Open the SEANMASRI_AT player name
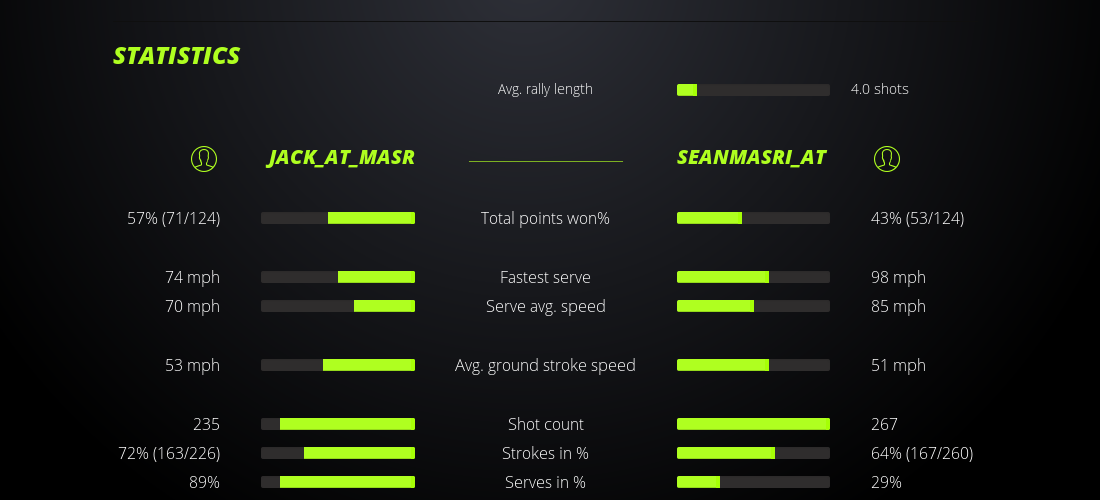Image resolution: width=1100 pixels, height=500 pixels. pos(751,158)
